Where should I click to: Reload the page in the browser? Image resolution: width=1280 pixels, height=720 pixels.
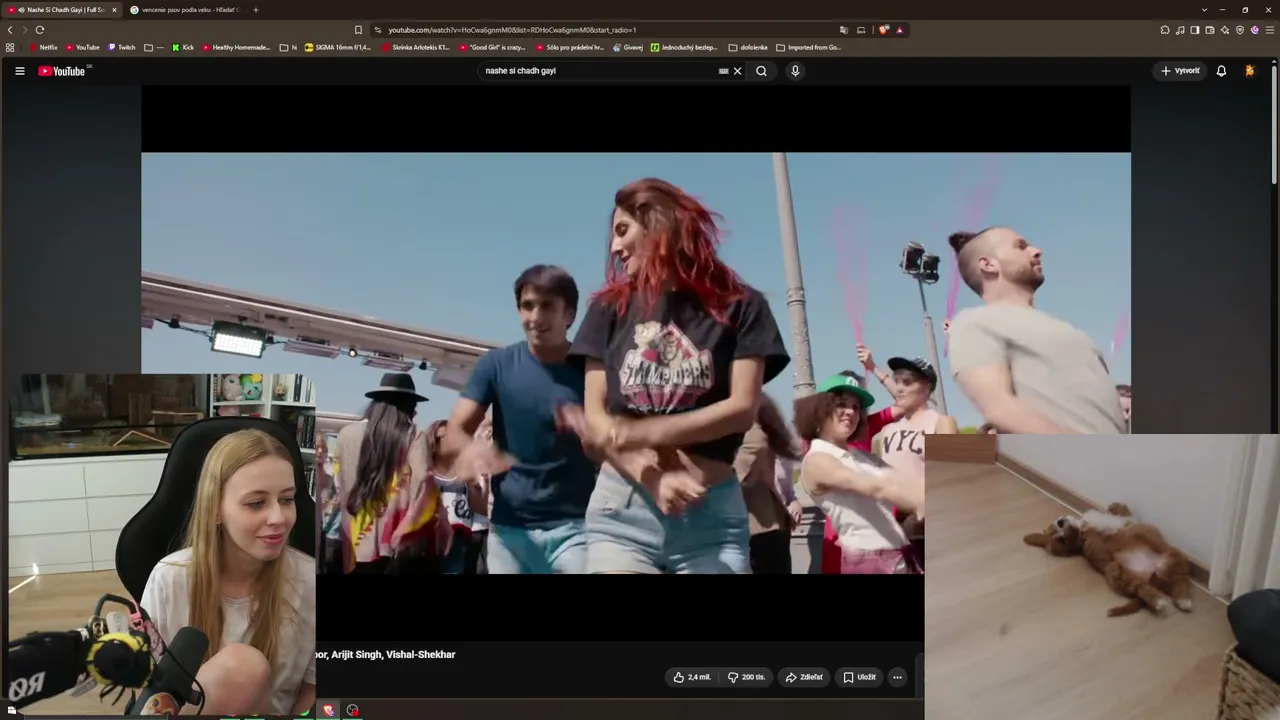[x=40, y=30]
